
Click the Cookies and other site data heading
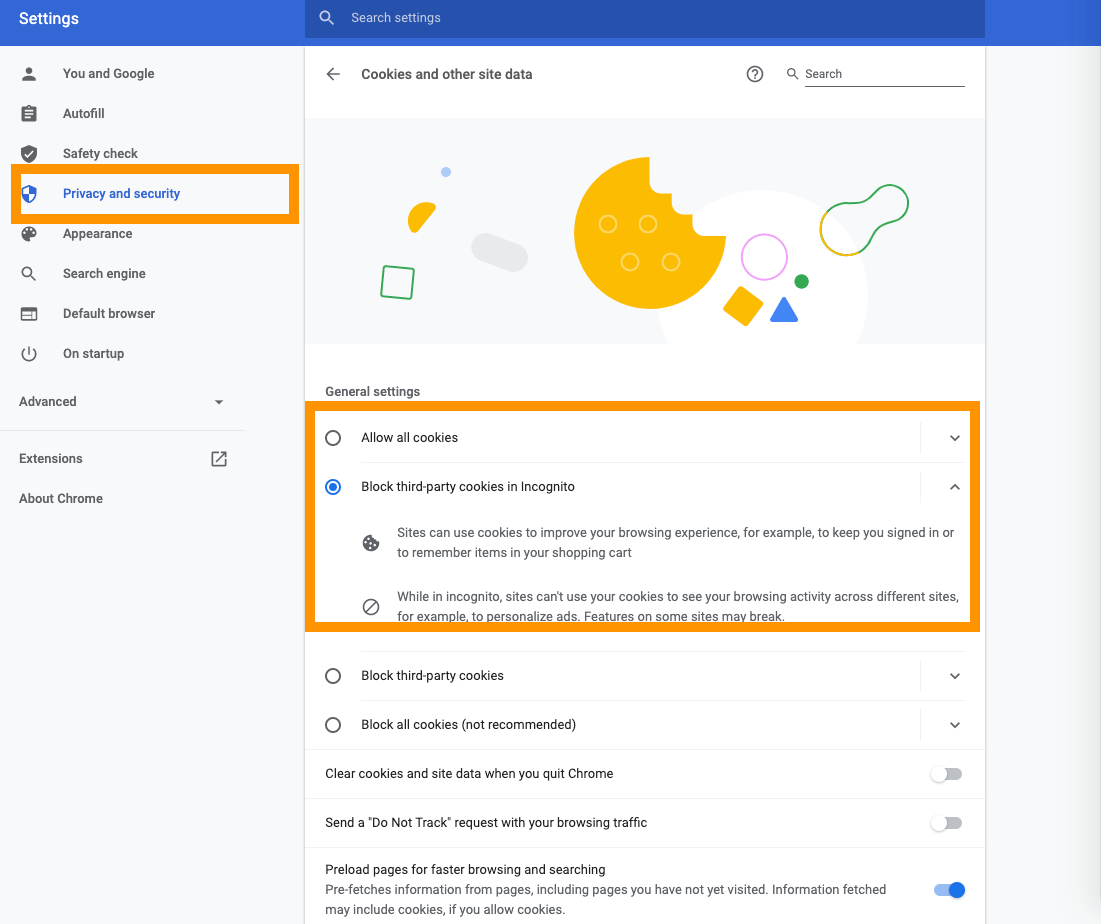(x=447, y=74)
